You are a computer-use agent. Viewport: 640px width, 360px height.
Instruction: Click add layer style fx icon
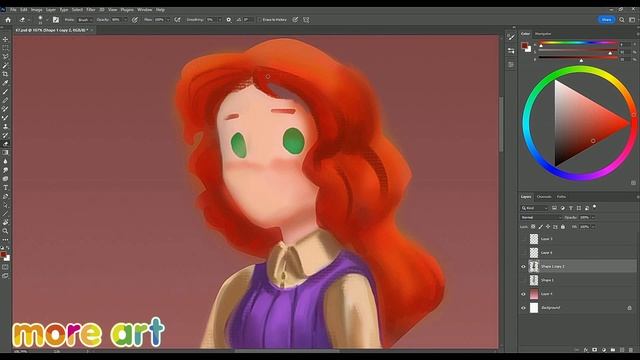click(586, 350)
